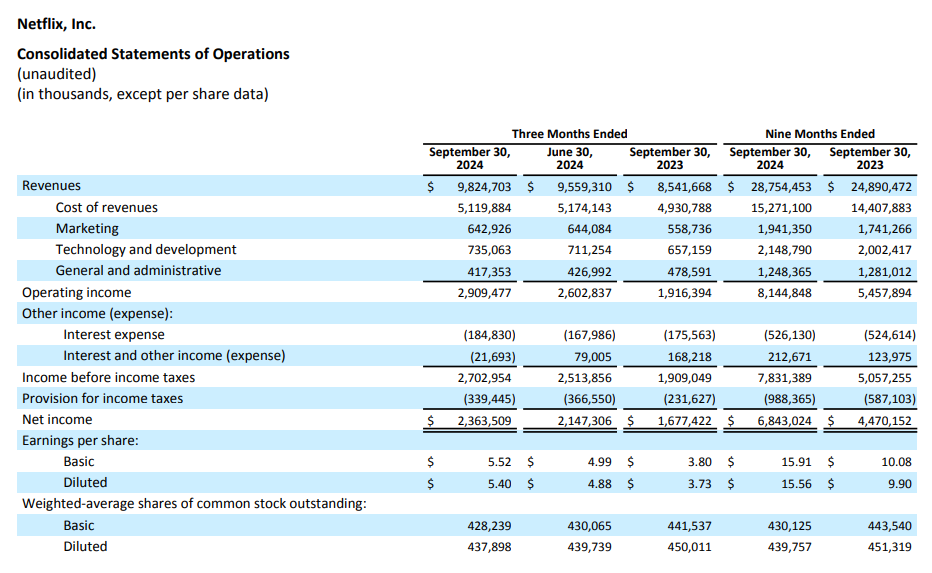Select the "Consolidated Statements of Operations" heading

pos(153,54)
